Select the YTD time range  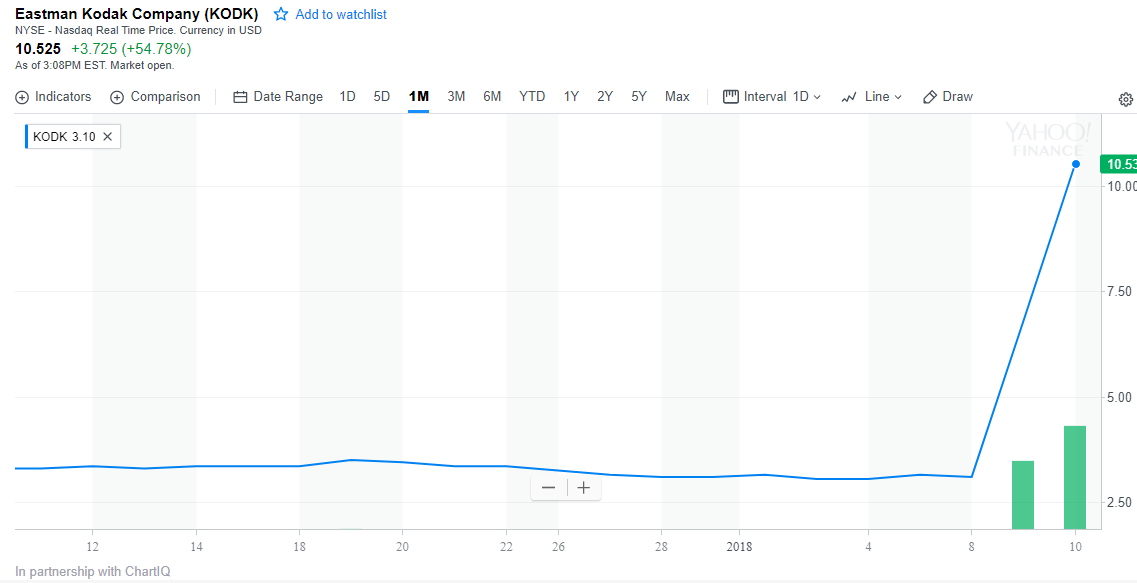532,96
